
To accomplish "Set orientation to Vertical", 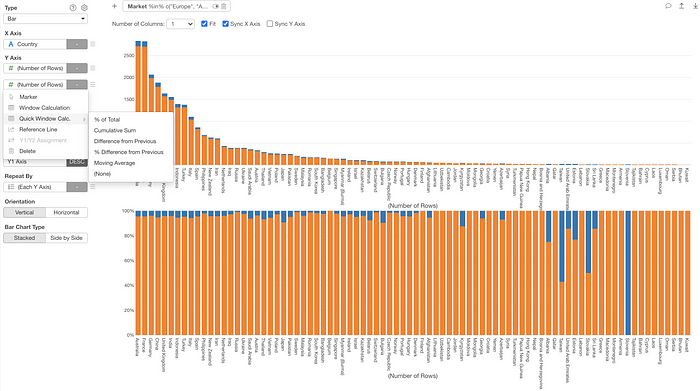I will (x=25, y=212).
